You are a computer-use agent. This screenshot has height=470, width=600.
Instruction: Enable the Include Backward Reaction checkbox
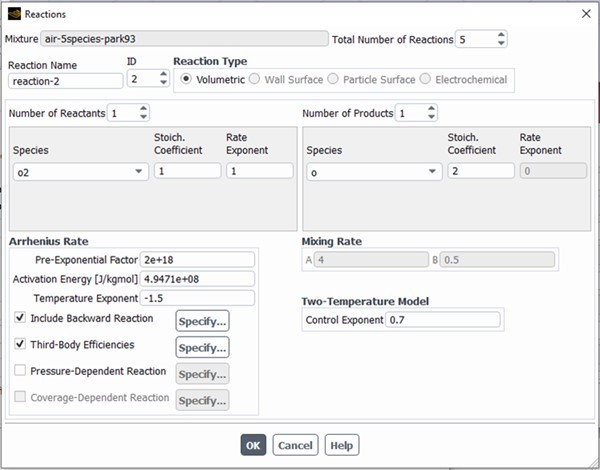point(21,318)
